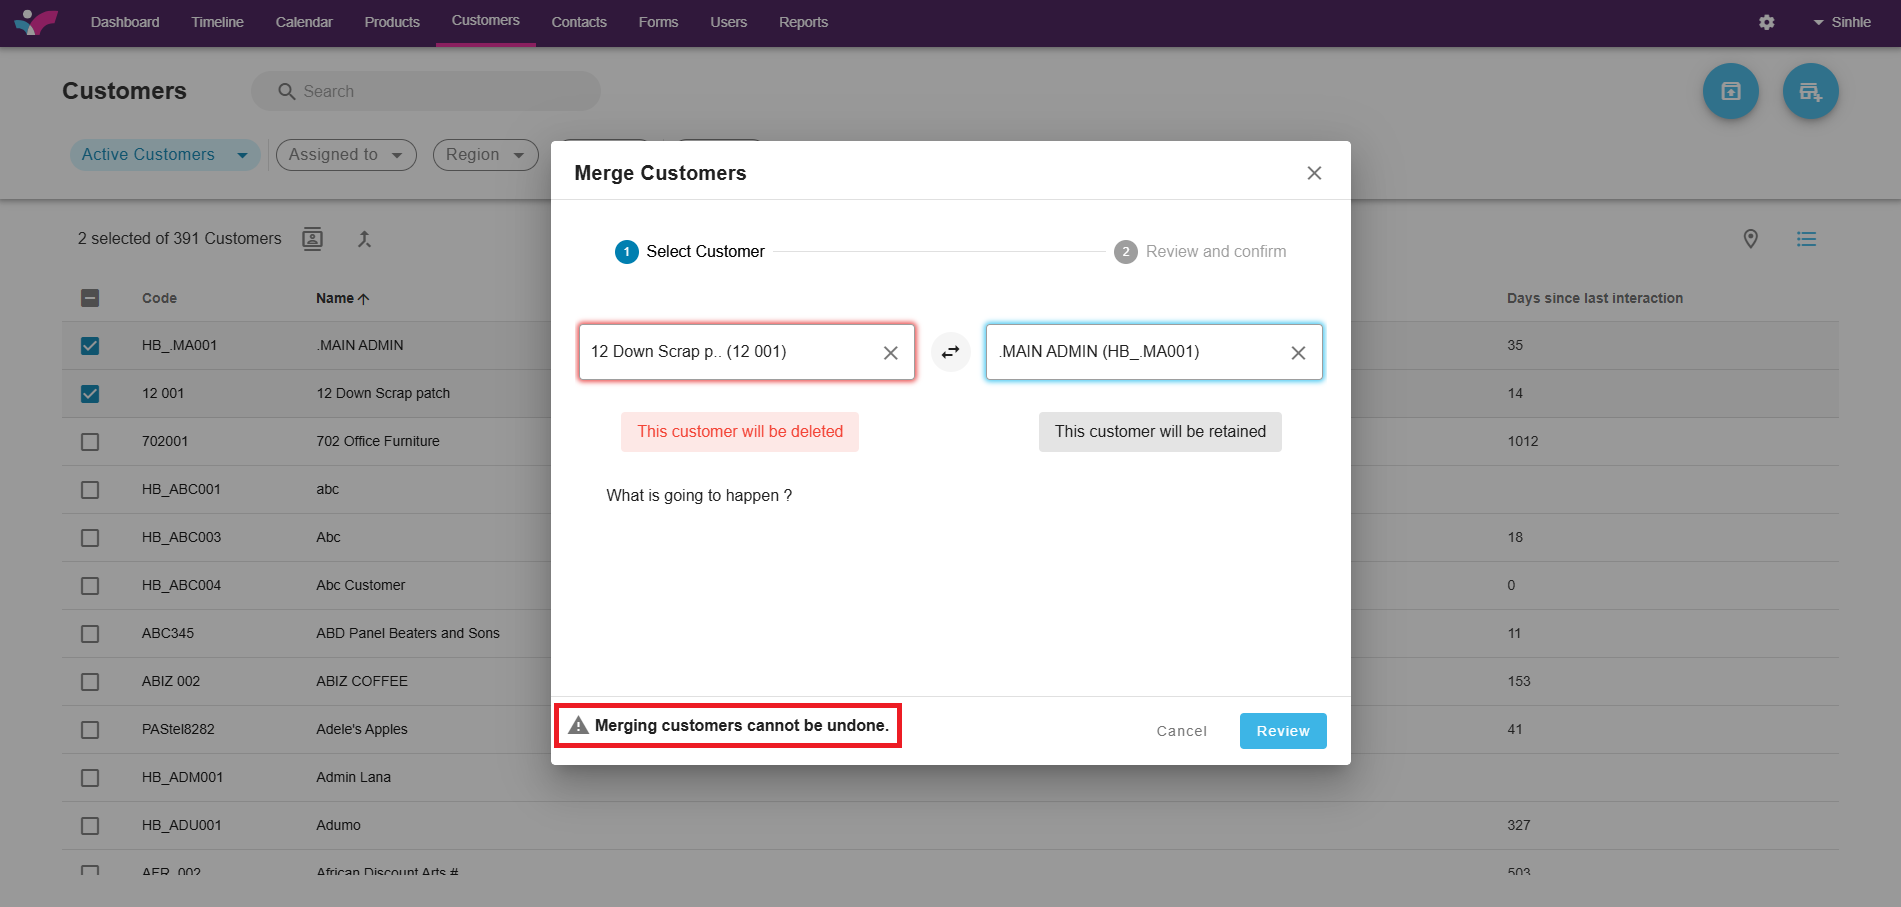Click the map location pin icon

[1750, 239]
